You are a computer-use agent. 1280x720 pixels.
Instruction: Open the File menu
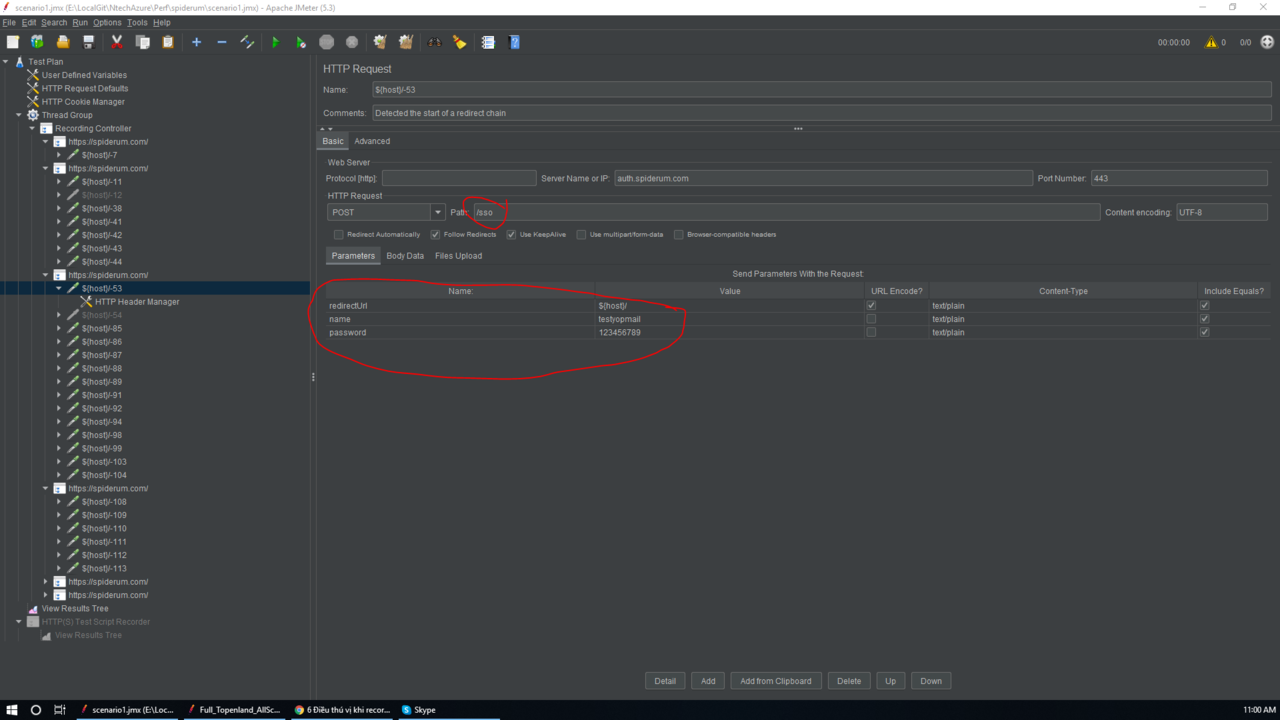point(9,22)
